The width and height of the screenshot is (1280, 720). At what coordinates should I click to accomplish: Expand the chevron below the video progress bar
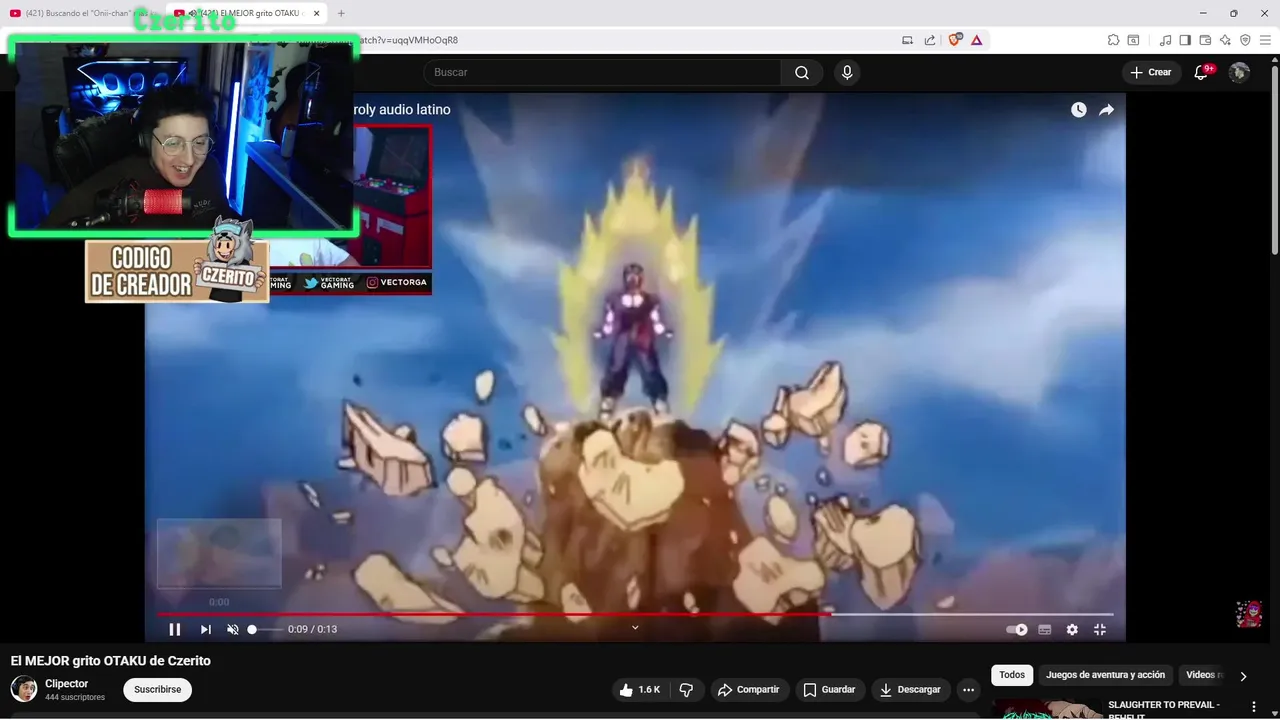coord(635,628)
